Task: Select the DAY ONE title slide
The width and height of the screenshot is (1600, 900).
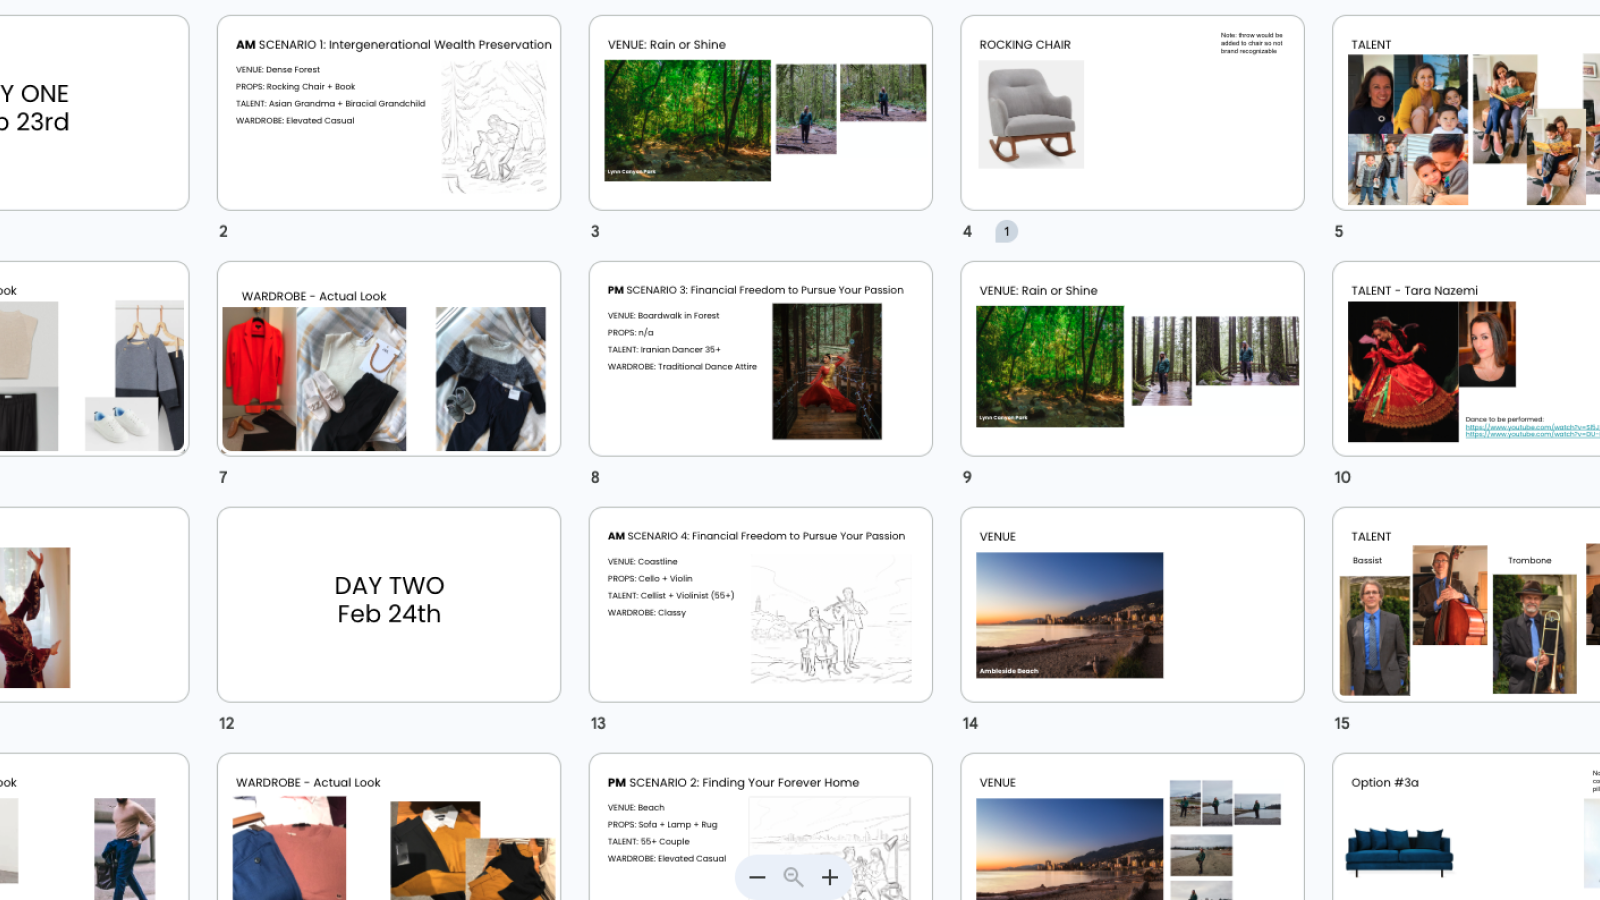Action: pyautogui.click(x=94, y=113)
